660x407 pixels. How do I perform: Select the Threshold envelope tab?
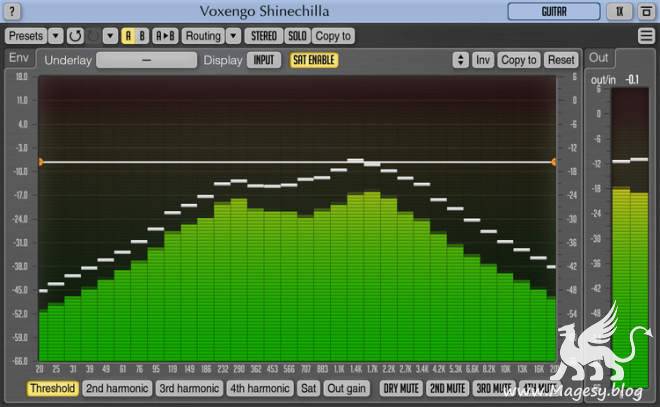[53, 388]
